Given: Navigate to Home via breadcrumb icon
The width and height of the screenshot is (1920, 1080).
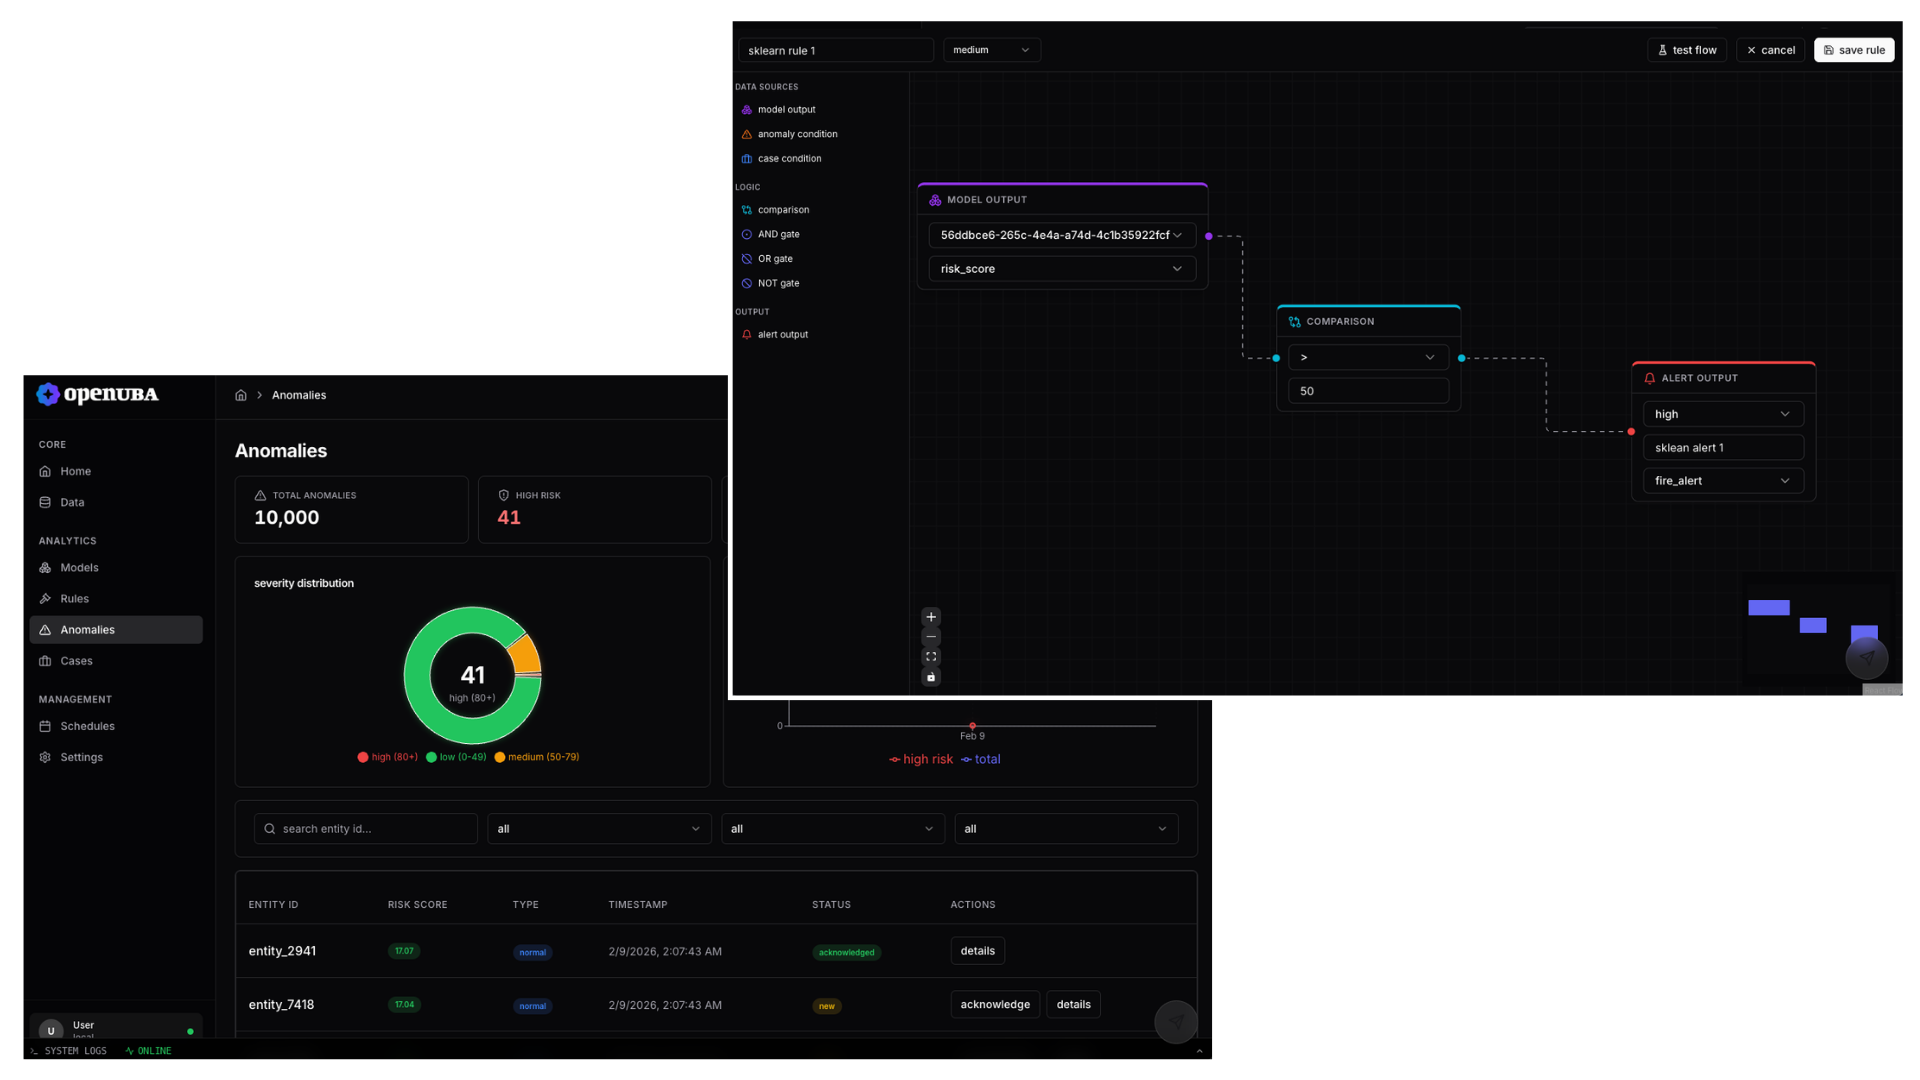Looking at the screenshot, I should click(x=241, y=395).
